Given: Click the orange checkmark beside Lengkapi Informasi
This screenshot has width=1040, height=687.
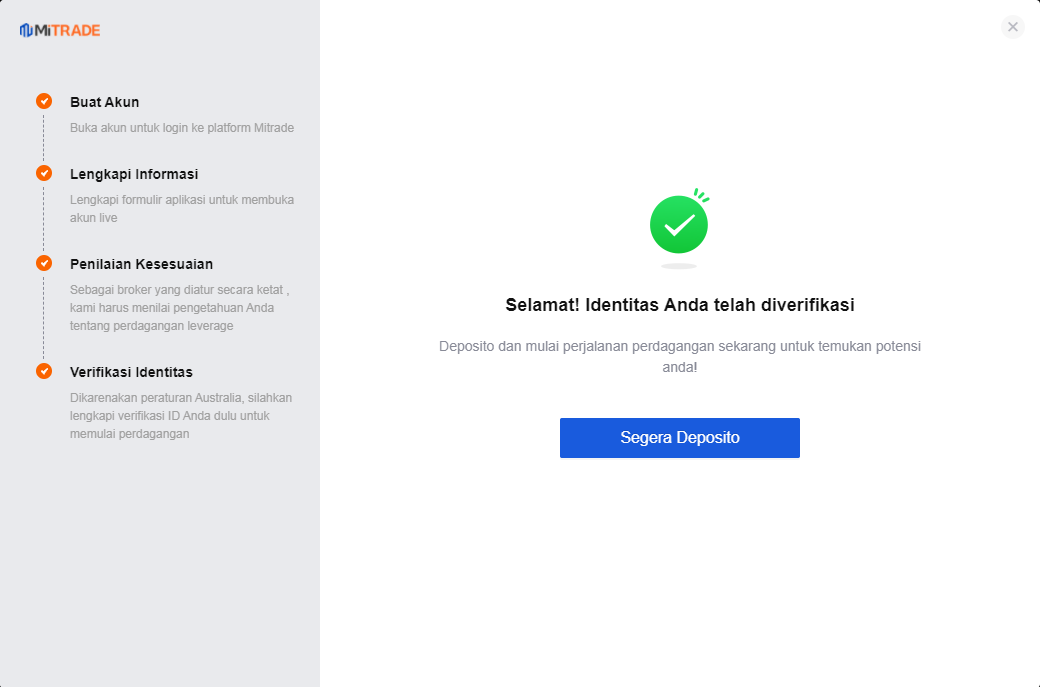Looking at the screenshot, I should click(x=44, y=173).
